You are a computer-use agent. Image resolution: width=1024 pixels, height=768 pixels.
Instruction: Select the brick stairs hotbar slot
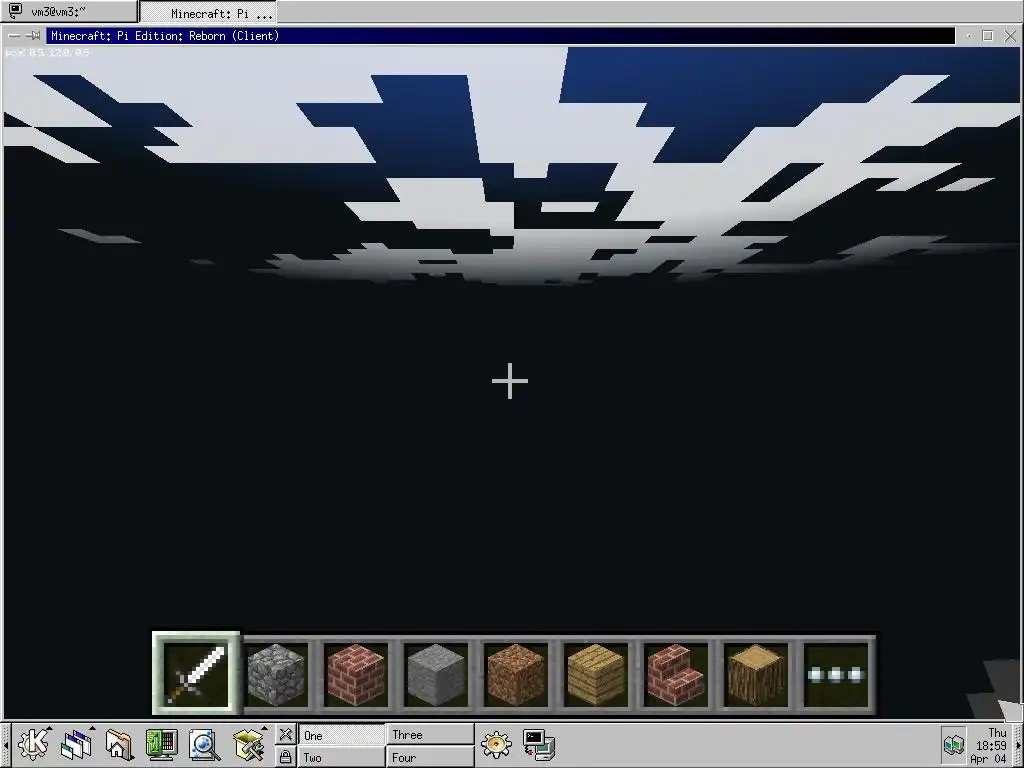[x=675, y=675]
